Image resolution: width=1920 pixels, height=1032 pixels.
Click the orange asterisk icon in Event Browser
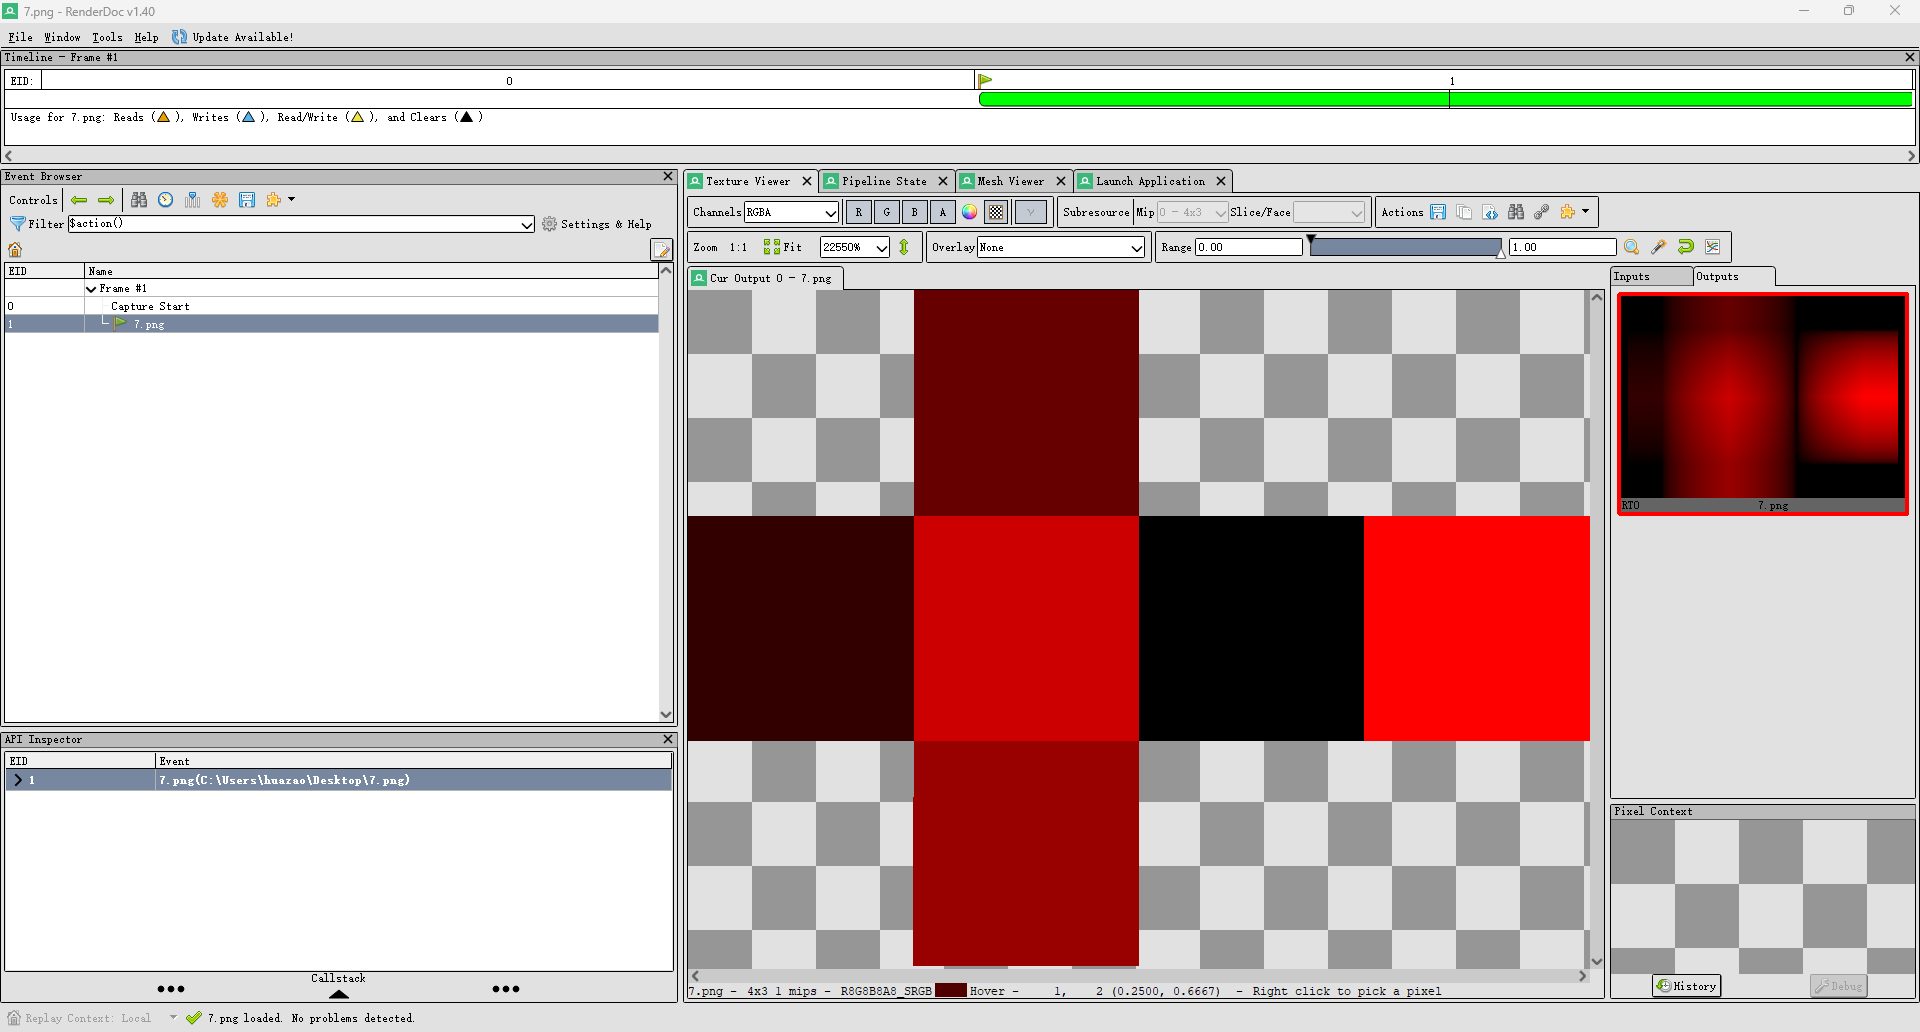(x=220, y=200)
